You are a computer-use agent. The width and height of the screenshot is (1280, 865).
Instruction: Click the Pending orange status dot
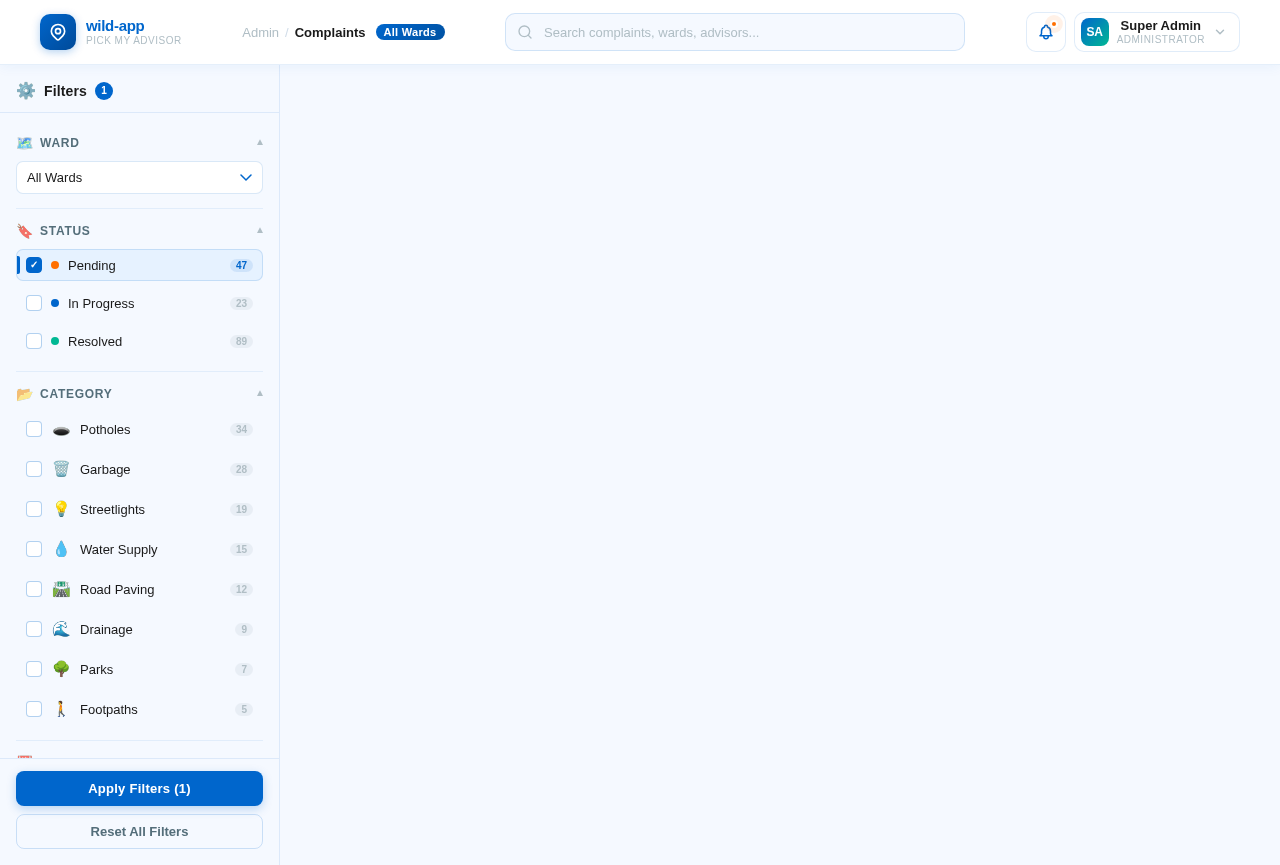(x=55, y=265)
